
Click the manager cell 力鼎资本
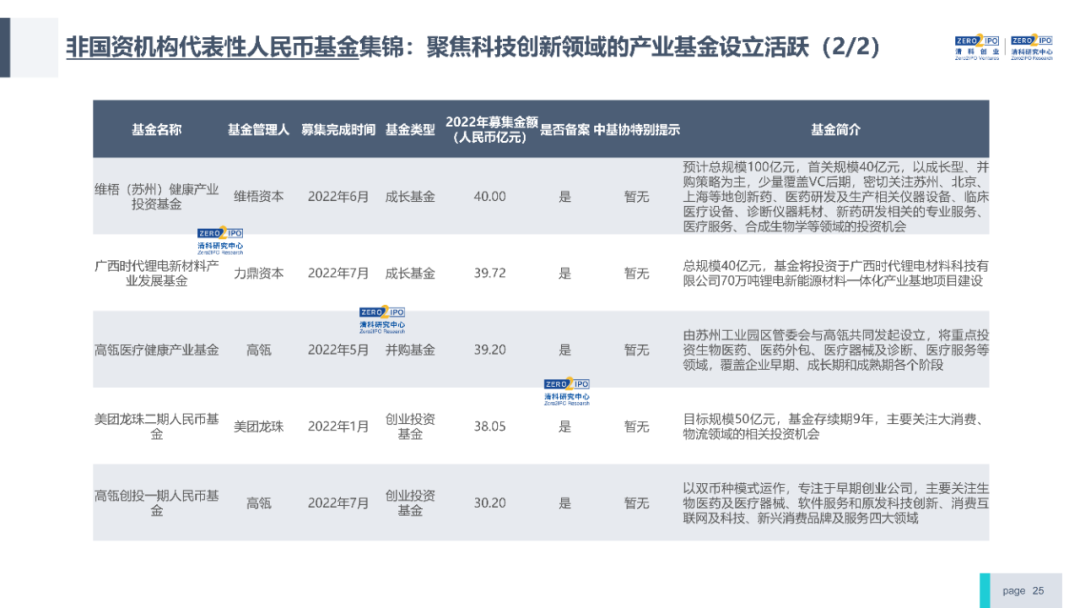[x=258, y=273]
